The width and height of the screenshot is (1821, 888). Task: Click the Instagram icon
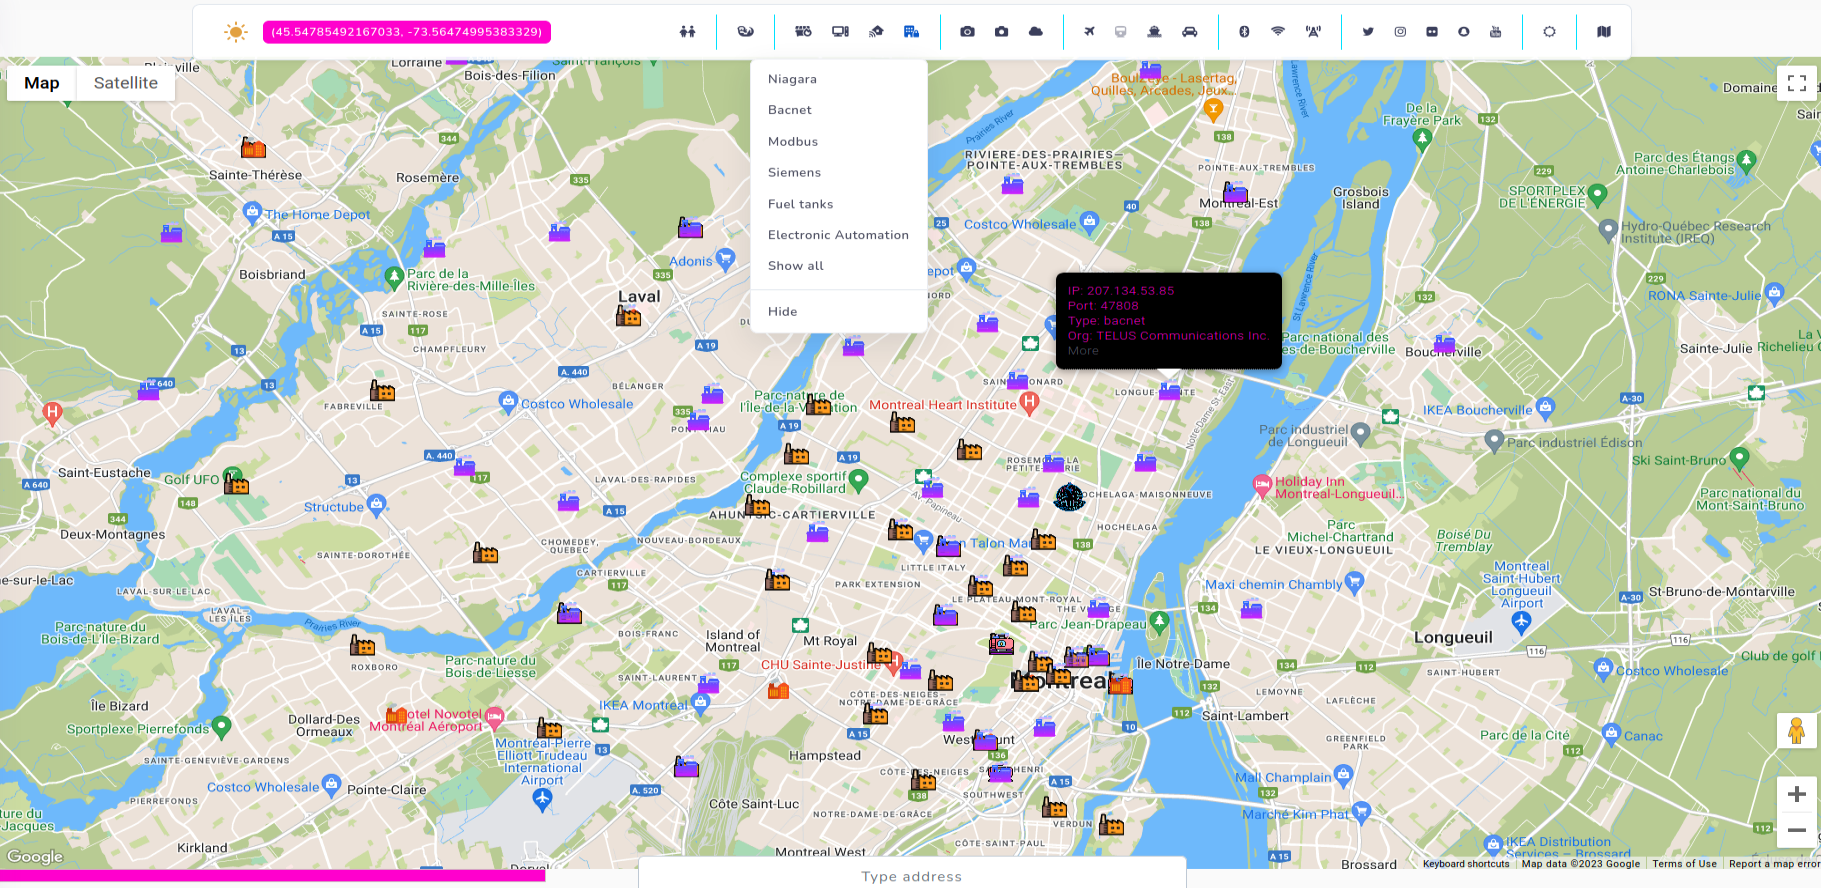coord(1400,32)
